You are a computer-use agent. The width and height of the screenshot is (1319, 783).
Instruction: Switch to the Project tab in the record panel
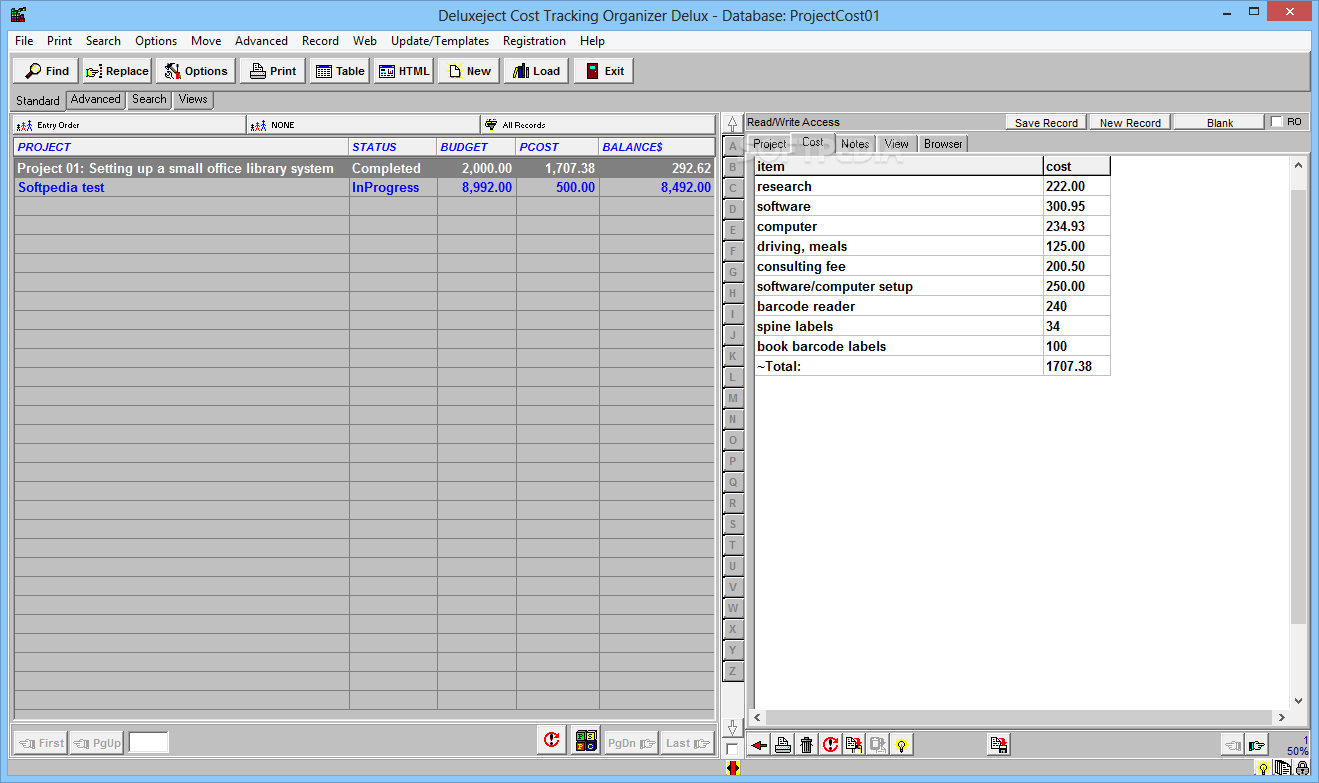pos(770,144)
